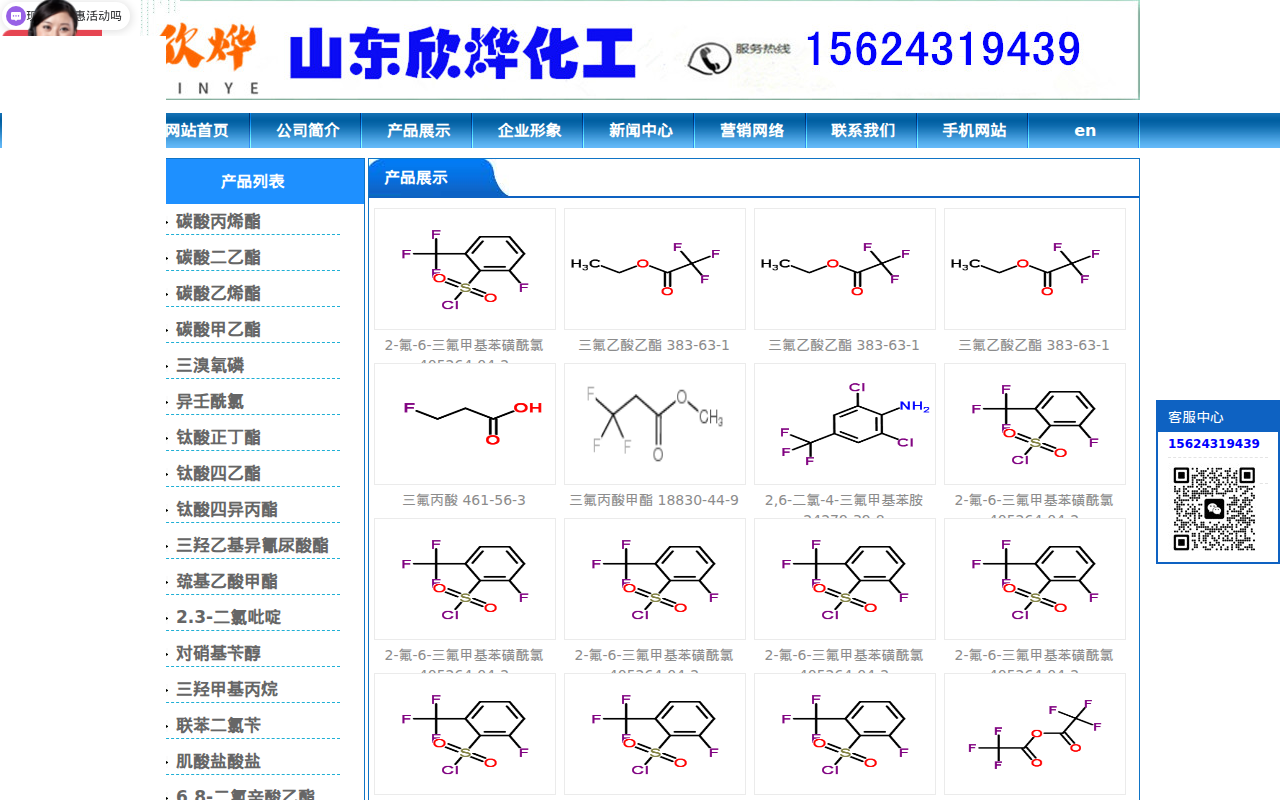Click the 产品展示 panel header tab
This screenshot has height=800, width=1280.
point(416,177)
